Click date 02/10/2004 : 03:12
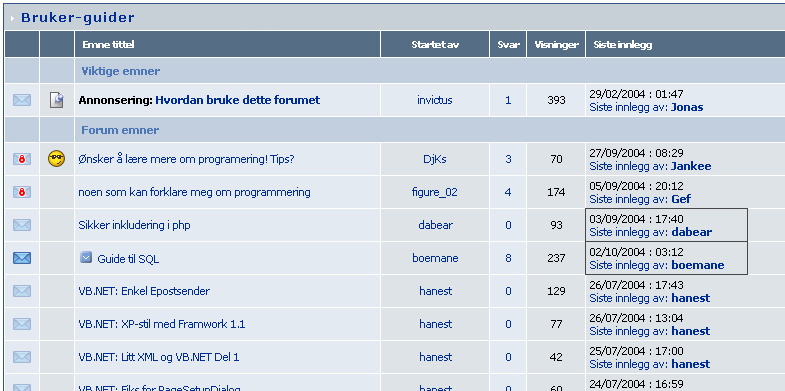This screenshot has height=391, width=785. 636,252
